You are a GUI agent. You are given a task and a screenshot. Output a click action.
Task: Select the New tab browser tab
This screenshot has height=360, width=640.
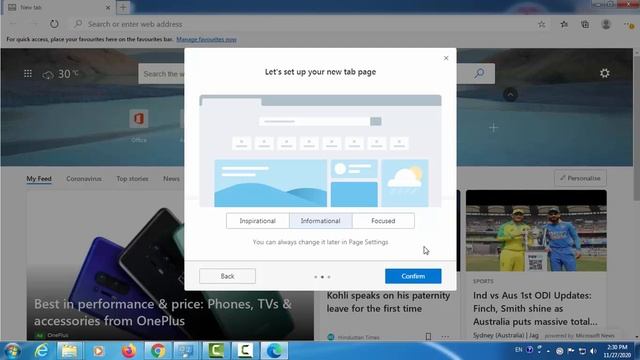click(59, 7)
